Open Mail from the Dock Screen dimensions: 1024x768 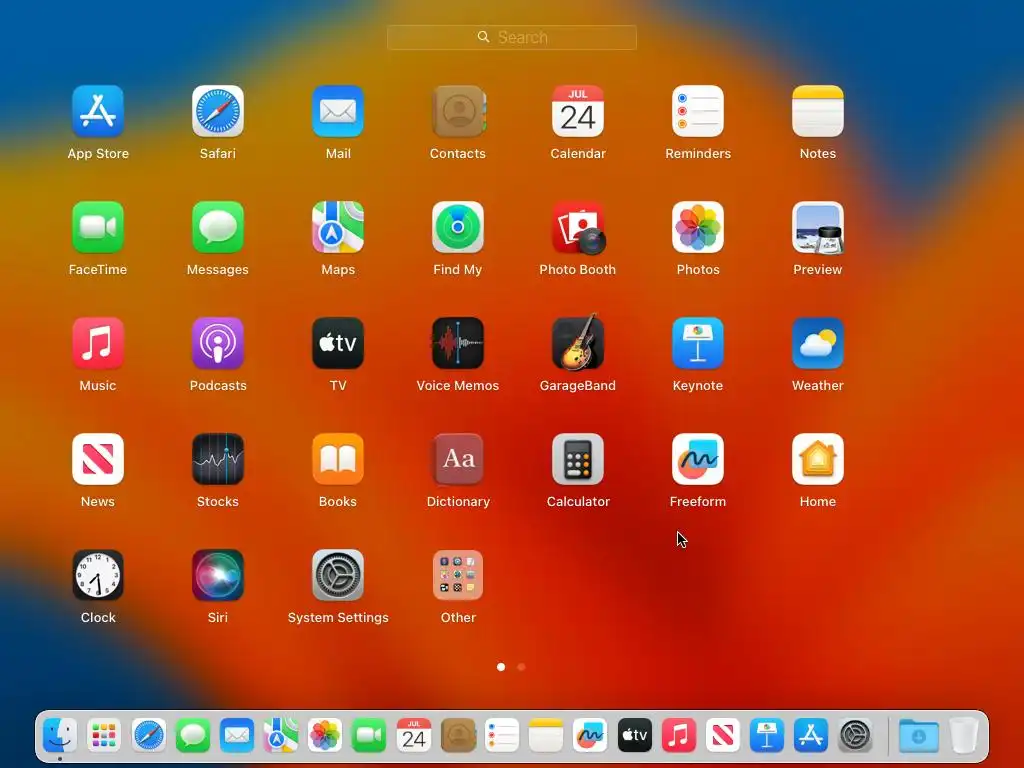[236, 736]
